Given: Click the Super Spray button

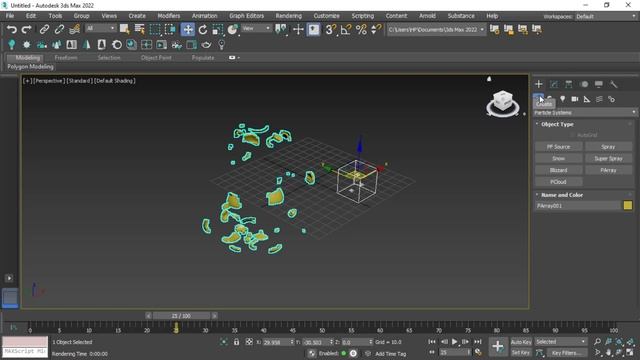Looking at the screenshot, I should pos(608,158).
